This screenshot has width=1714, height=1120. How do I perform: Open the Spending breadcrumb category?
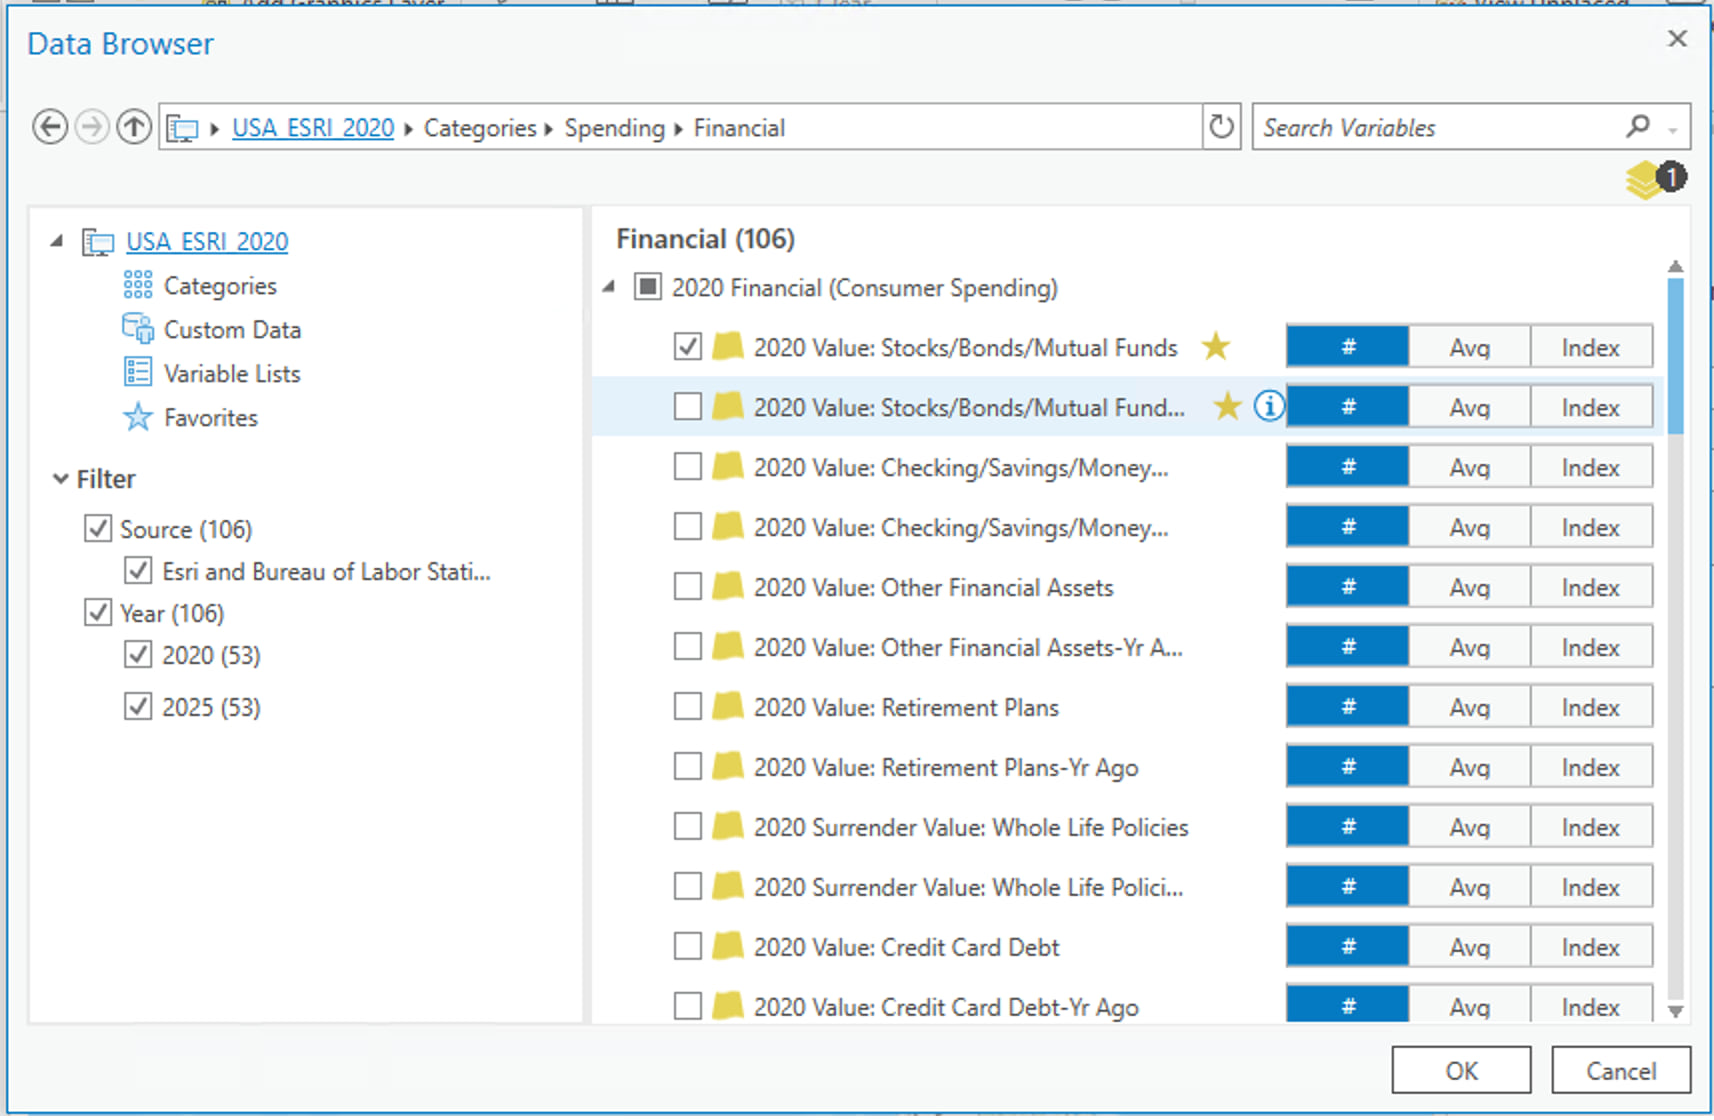coord(614,127)
